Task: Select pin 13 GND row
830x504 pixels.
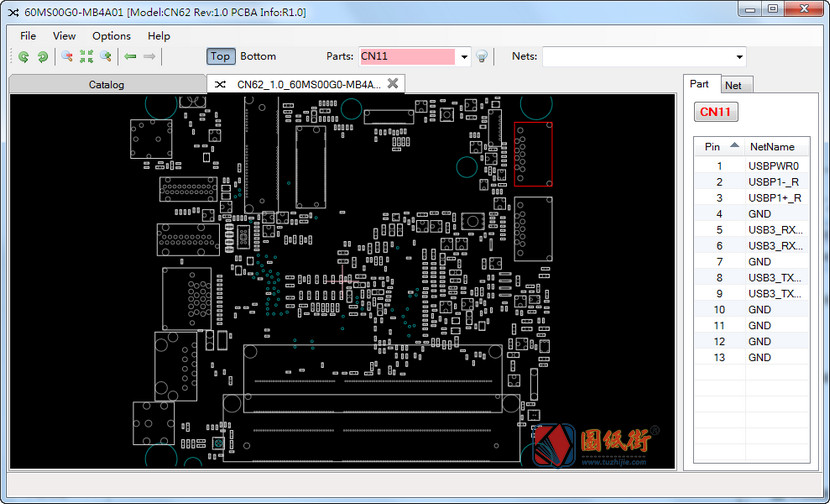Action: point(752,357)
